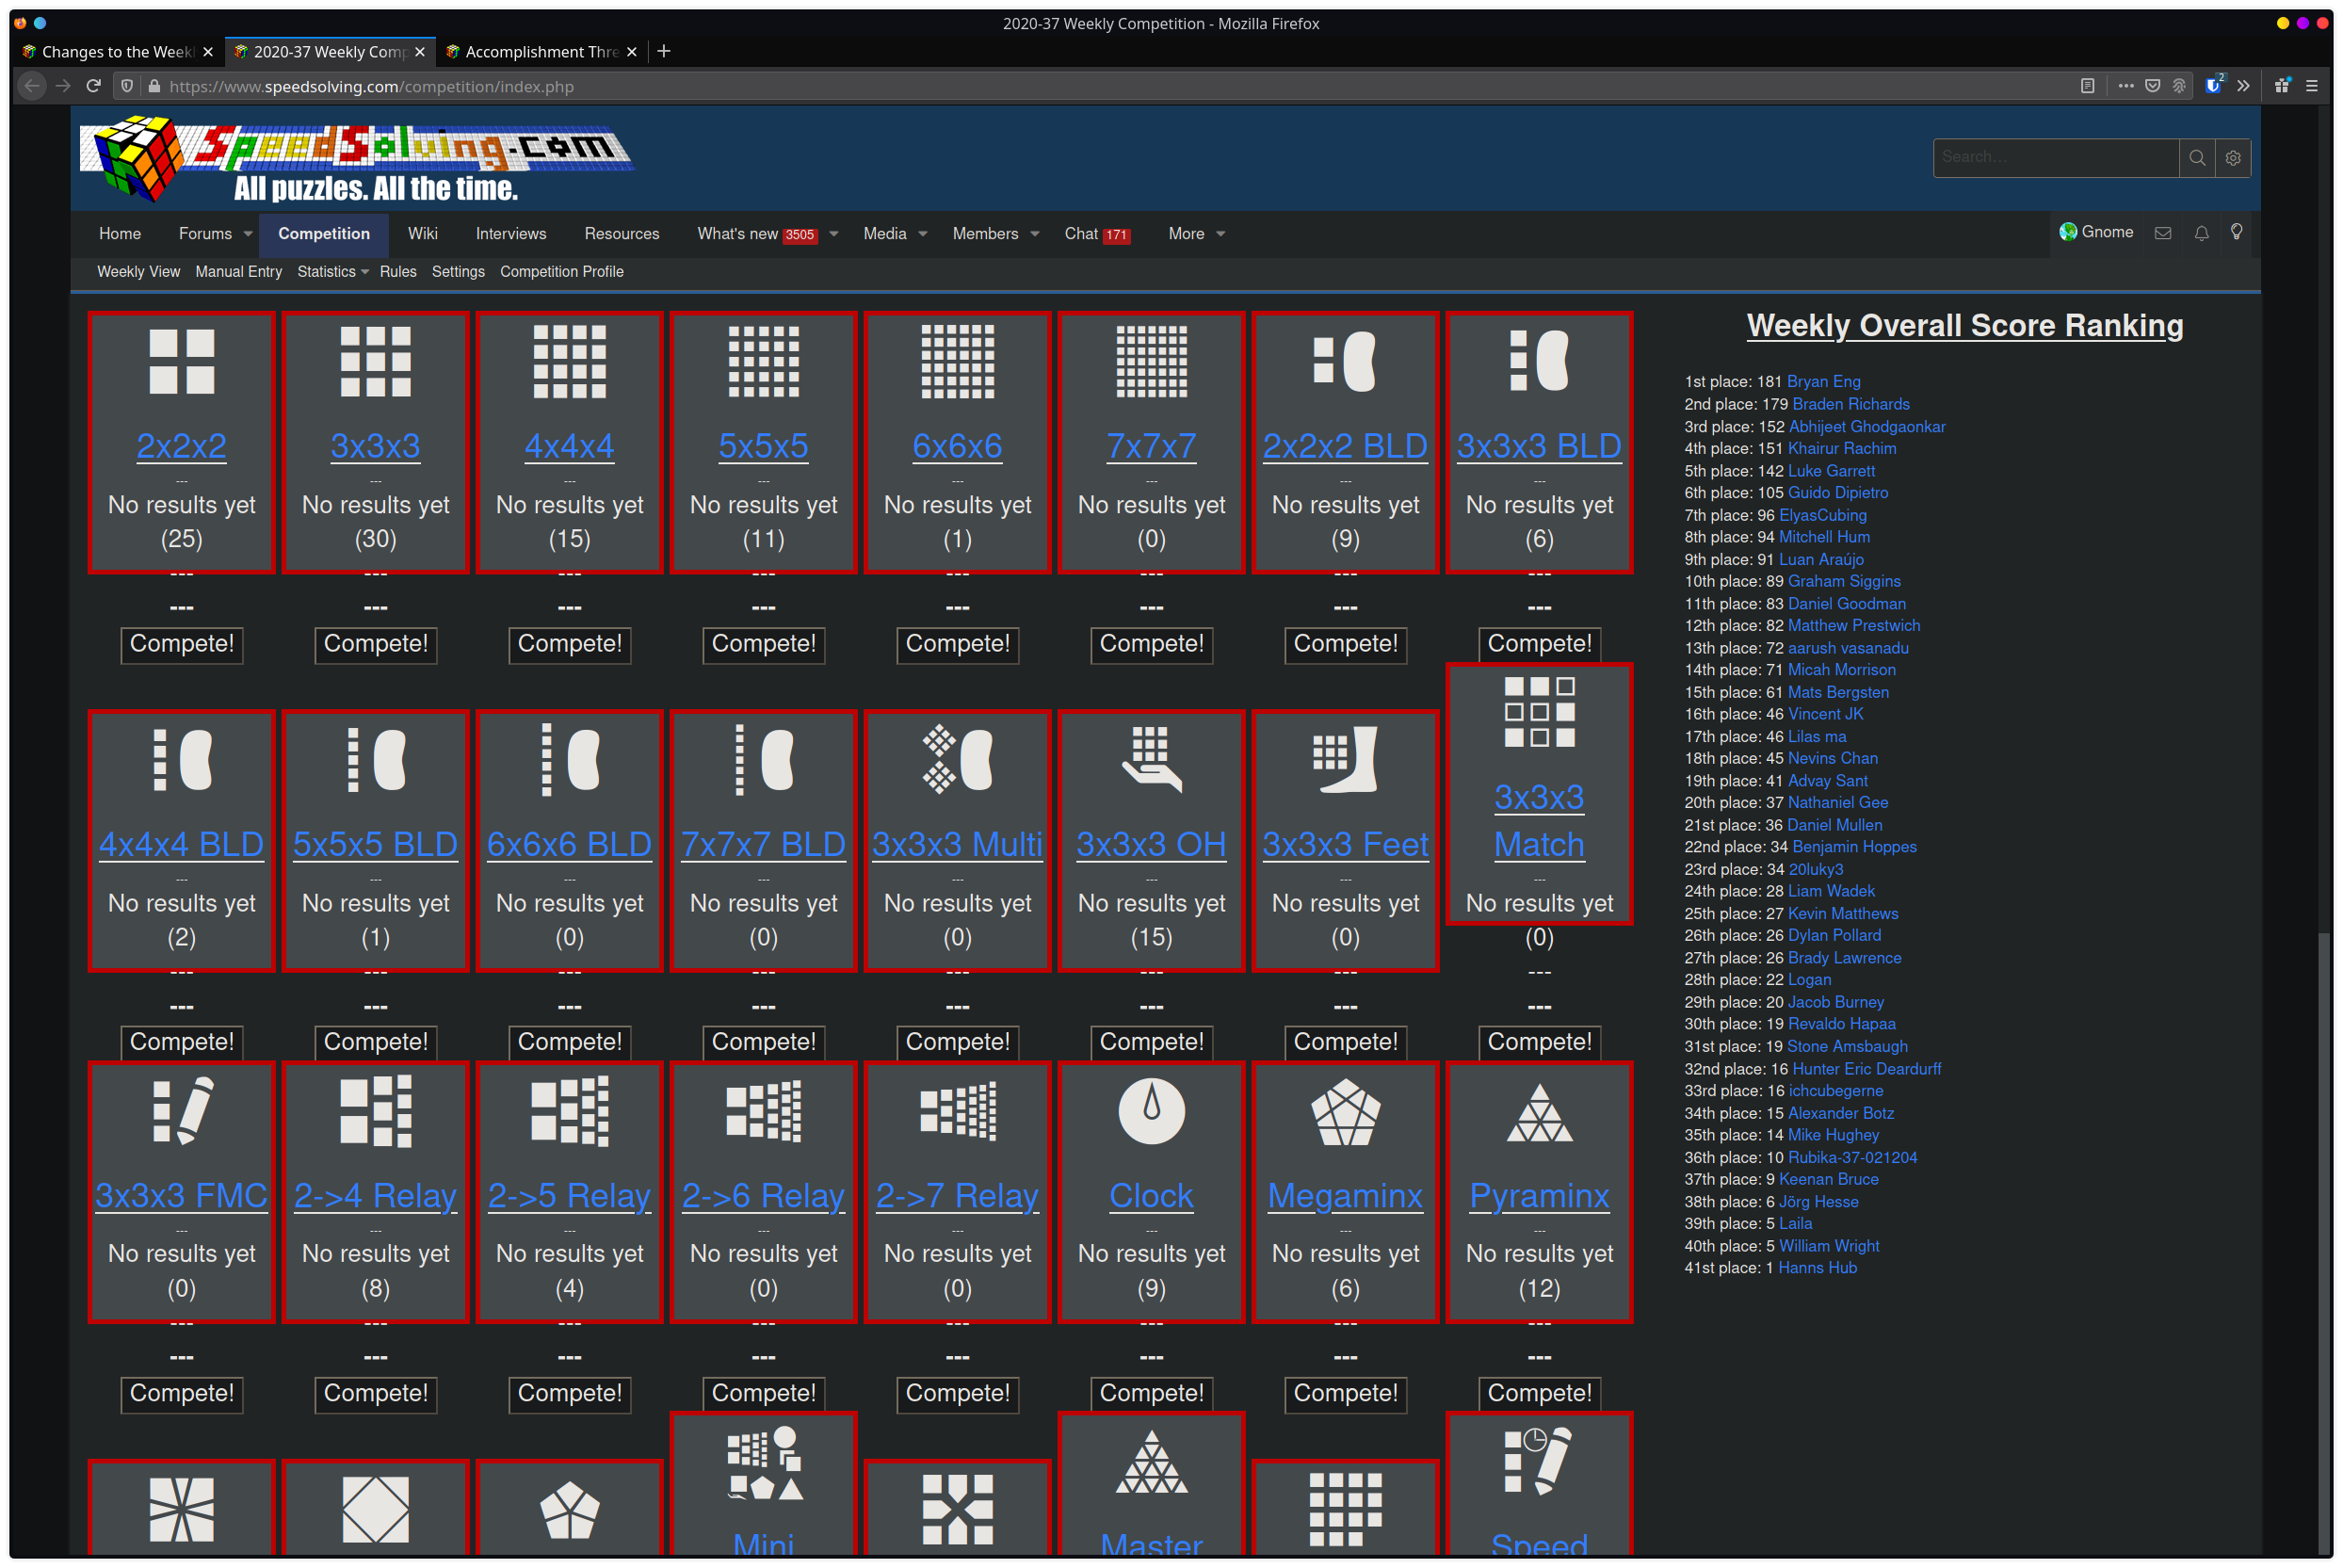Click the 7x7x7 grid event icon
The image size is (2343, 1568).
coord(1151,361)
